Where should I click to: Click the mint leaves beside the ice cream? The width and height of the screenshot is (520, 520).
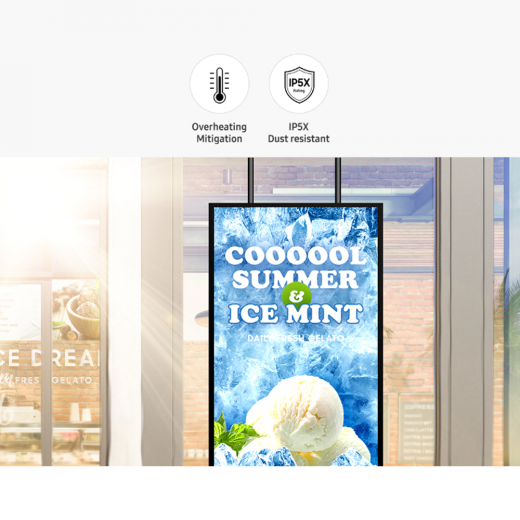click(235, 433)
